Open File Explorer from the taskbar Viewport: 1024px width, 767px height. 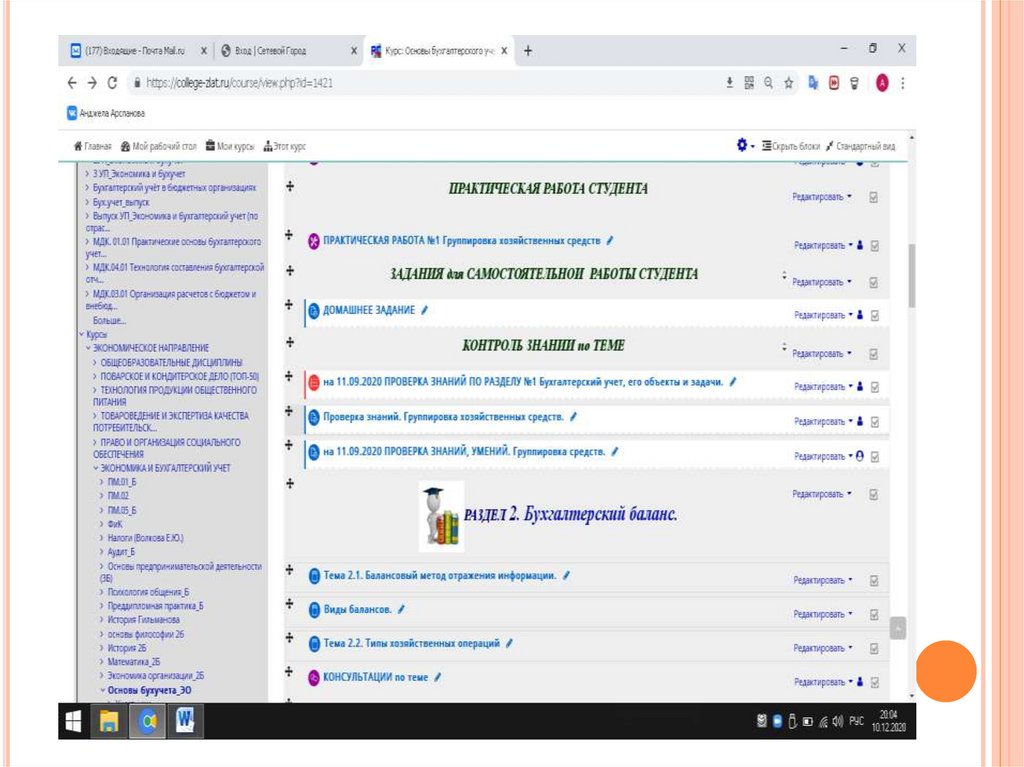(108, 721)
